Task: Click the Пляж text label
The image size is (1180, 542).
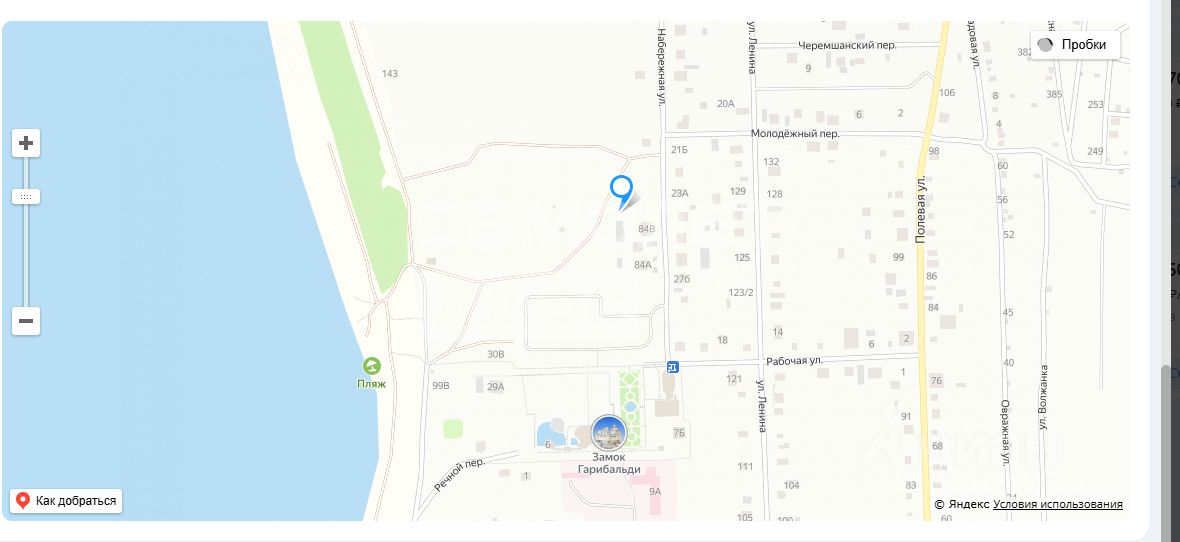Action: click(371, 384)
